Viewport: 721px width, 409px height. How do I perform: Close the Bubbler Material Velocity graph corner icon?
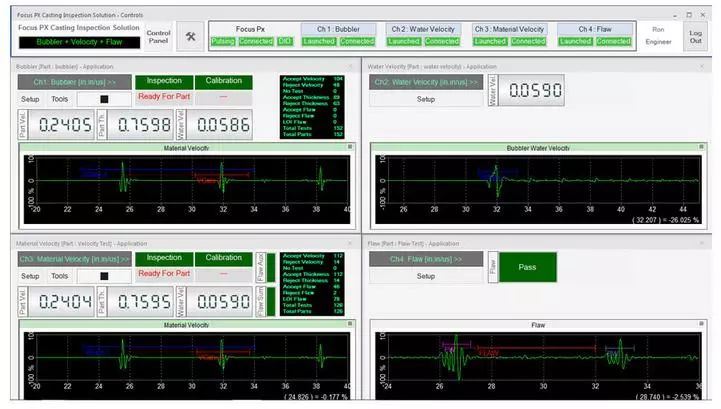click(x=350, y=148)
